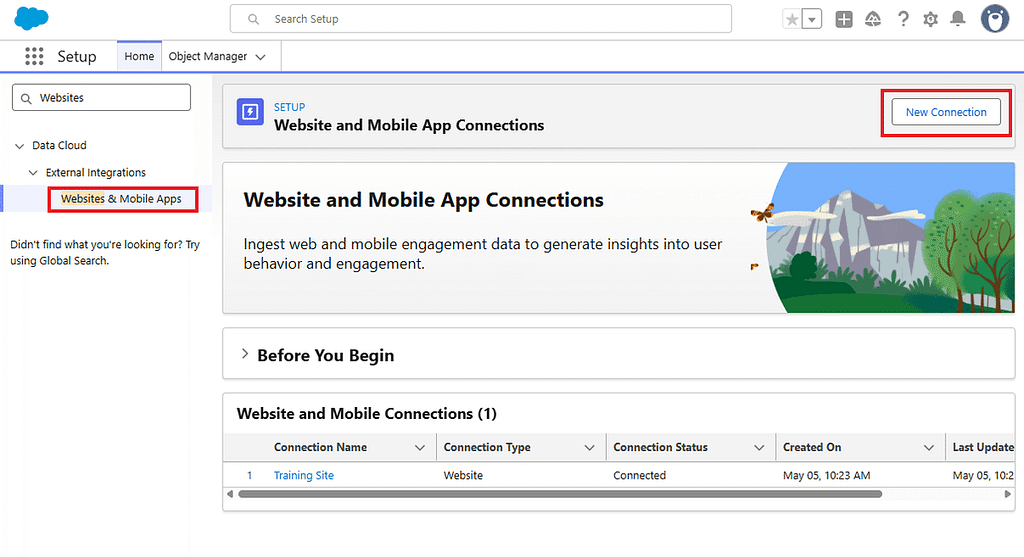Viewport: 1024px width, 557px height.
Task: Open the Connection Status column menu
Action: (759, 448)
